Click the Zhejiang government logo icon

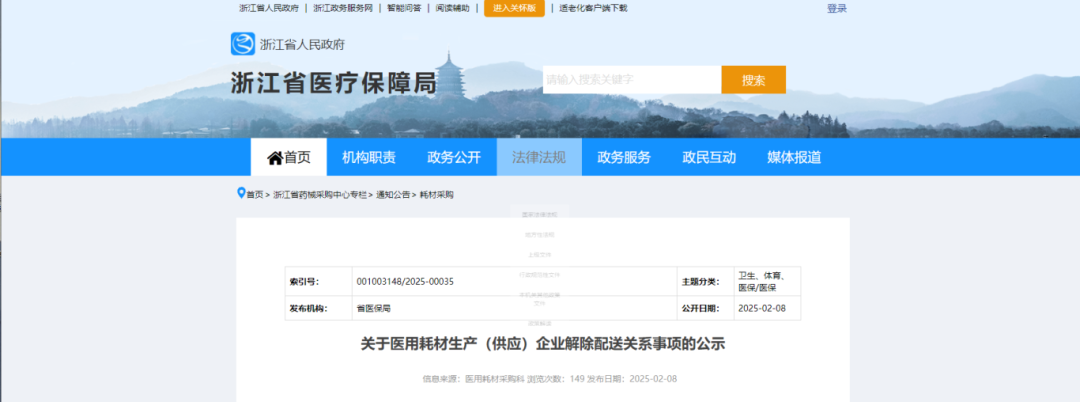tap(242, 44)
